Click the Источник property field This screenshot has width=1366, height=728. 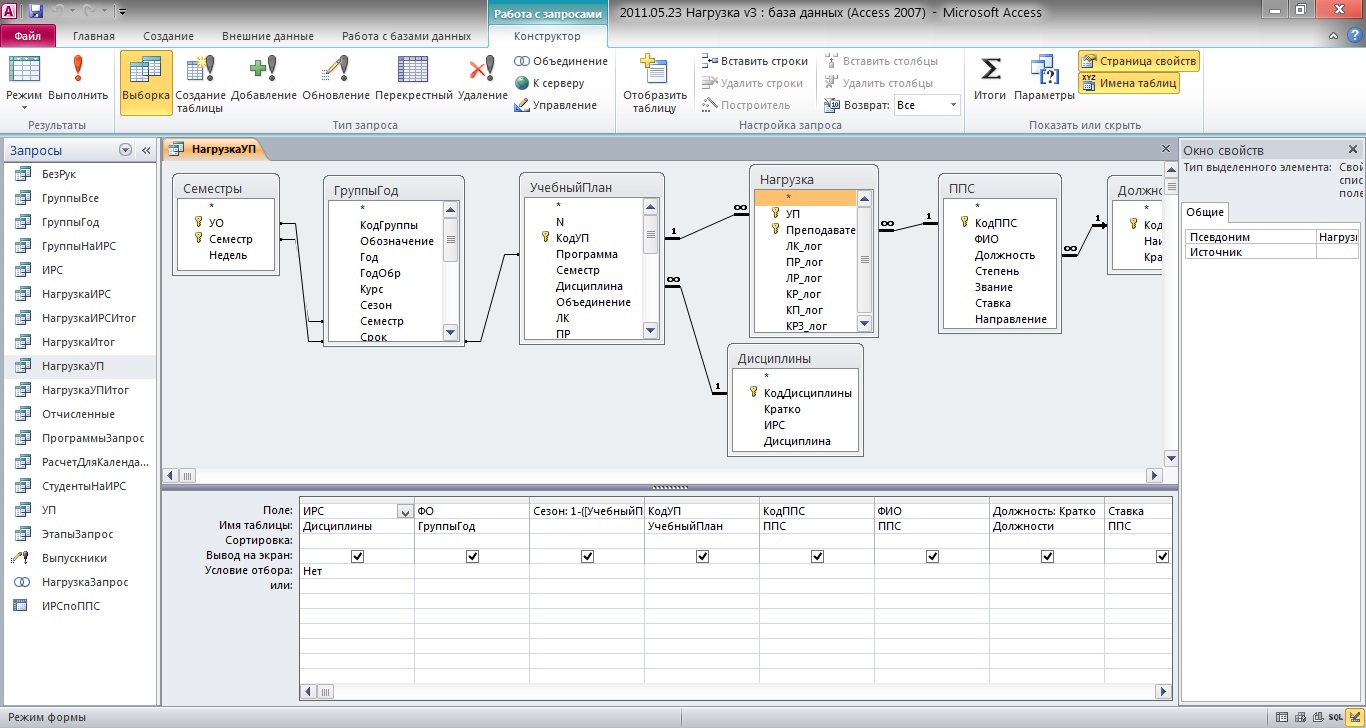(x=1338, y=252)
